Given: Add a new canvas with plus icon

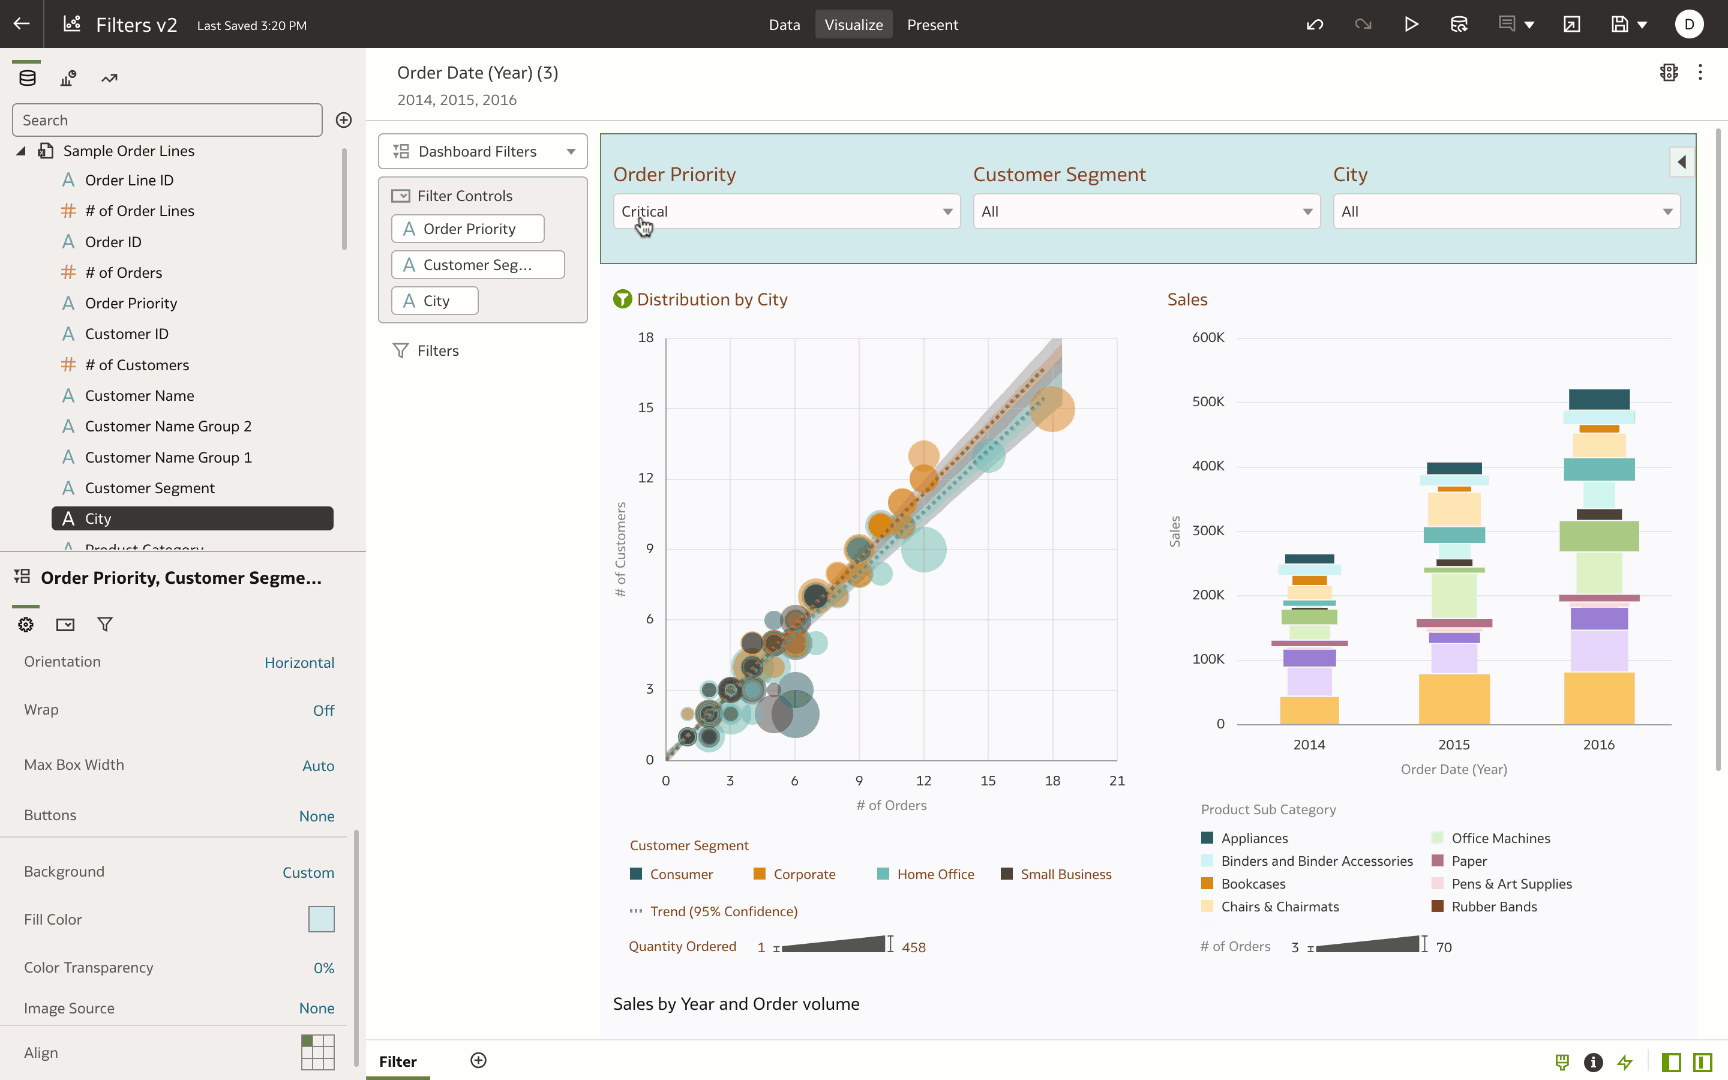Looking at the screenshot, I should pos(479,1061).
